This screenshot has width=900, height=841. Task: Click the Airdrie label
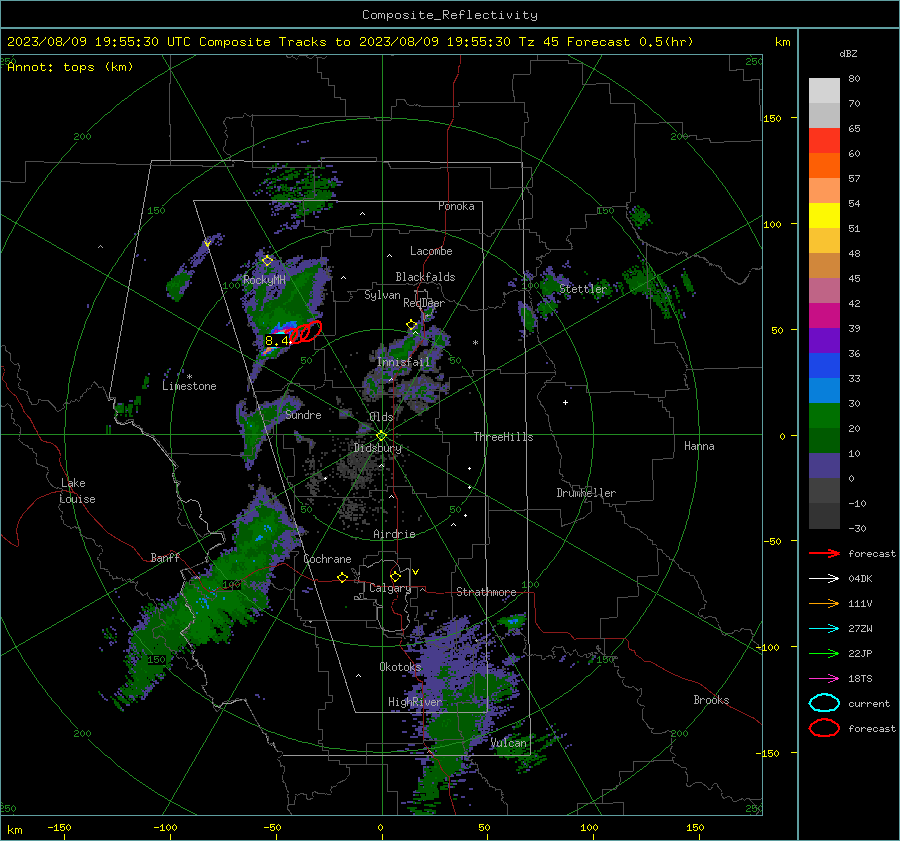pyautogui.click(x=394, y=534)
